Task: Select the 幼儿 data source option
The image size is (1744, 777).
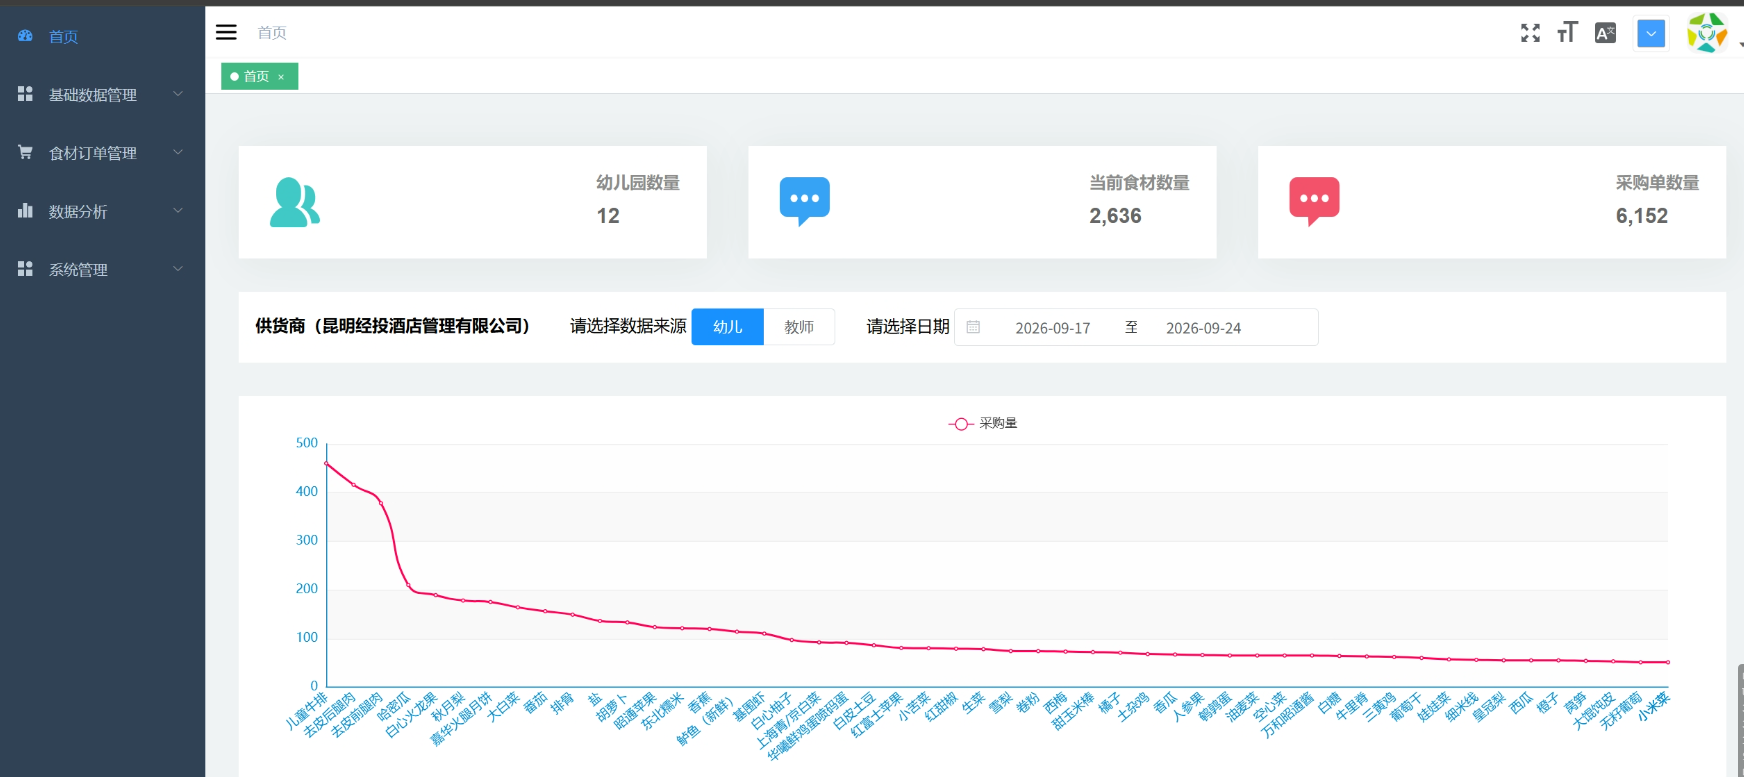Action: pyautogui.click(x=727, y=327)
